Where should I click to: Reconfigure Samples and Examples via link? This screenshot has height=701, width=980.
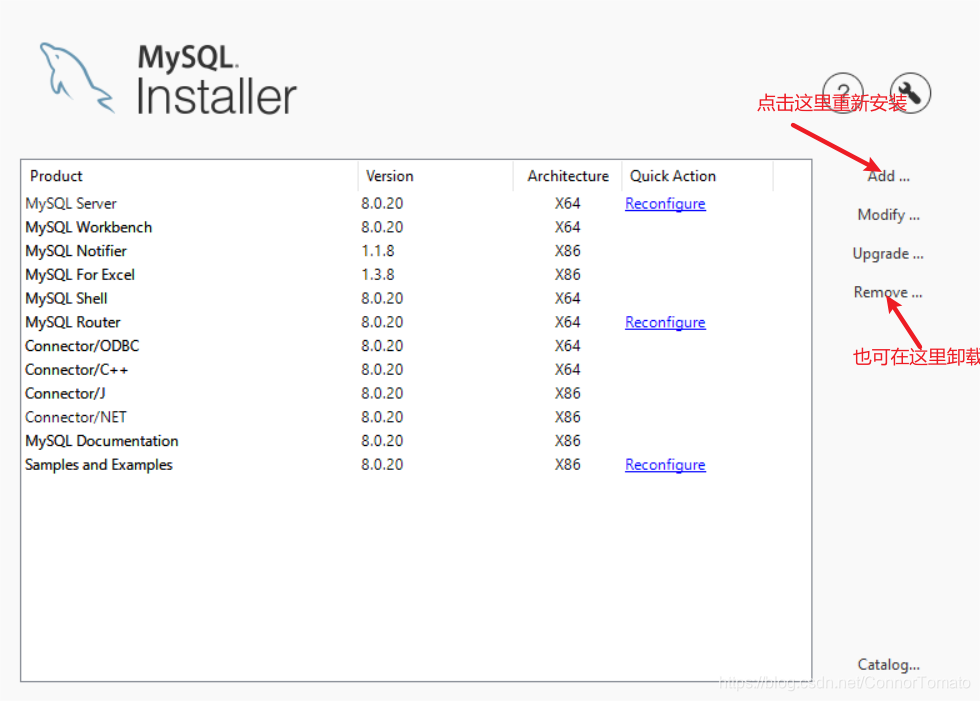pos(665,465)
